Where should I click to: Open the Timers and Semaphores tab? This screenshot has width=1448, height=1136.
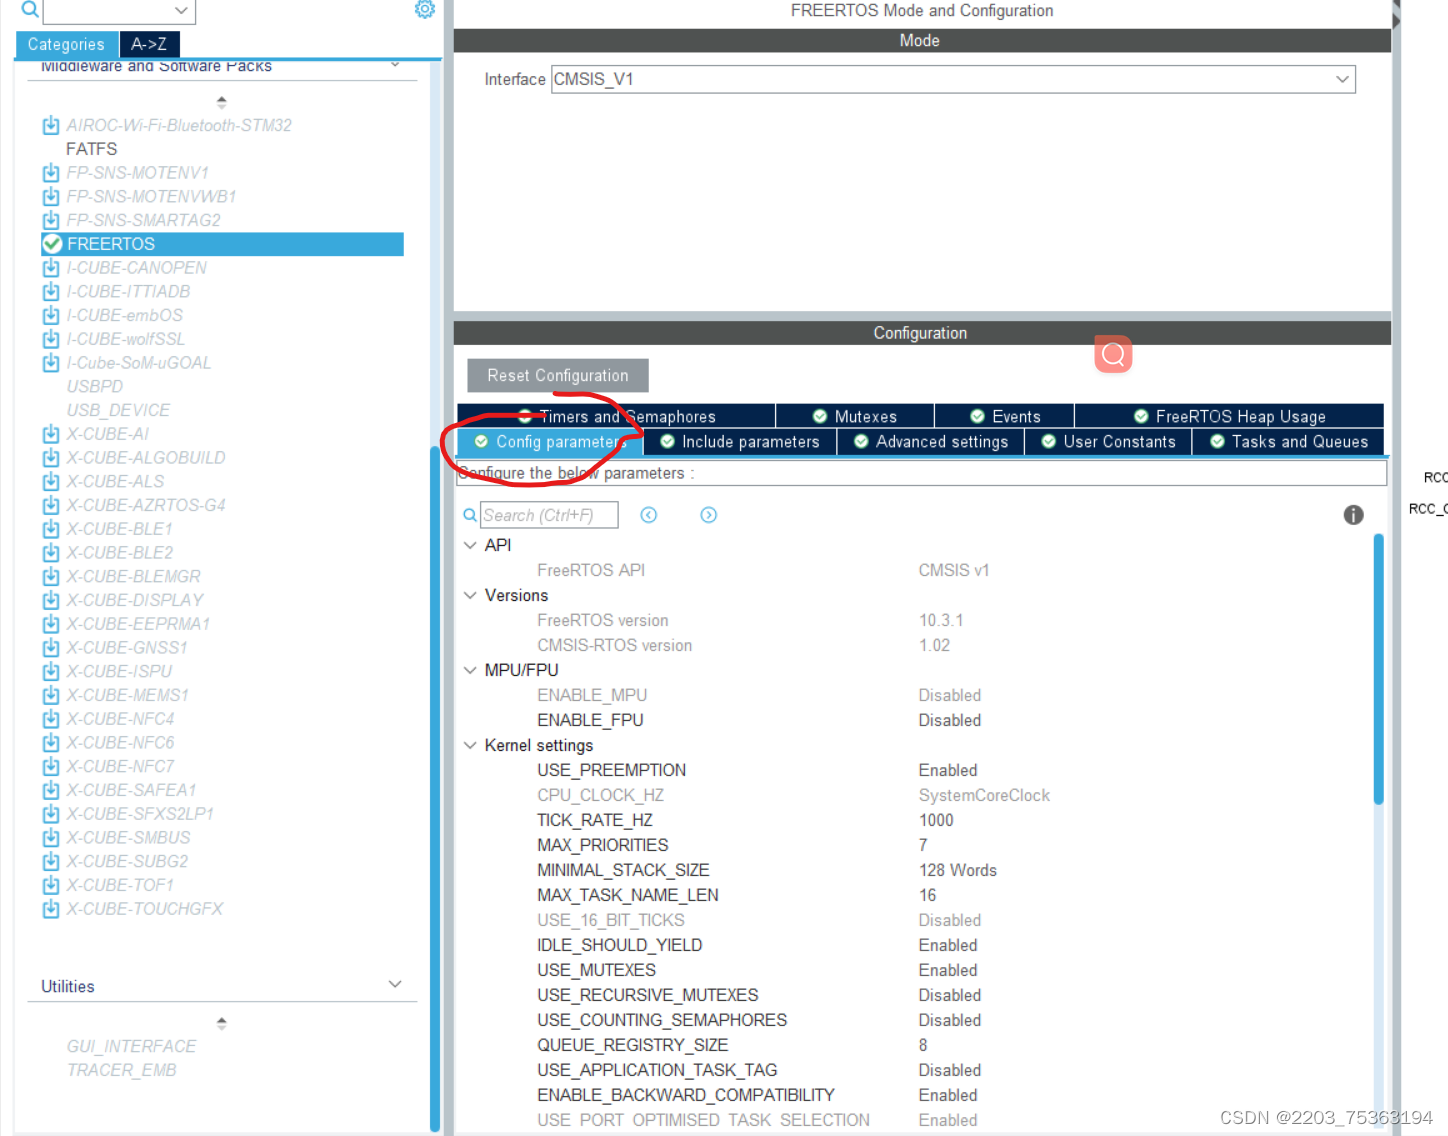coord(616,416)
